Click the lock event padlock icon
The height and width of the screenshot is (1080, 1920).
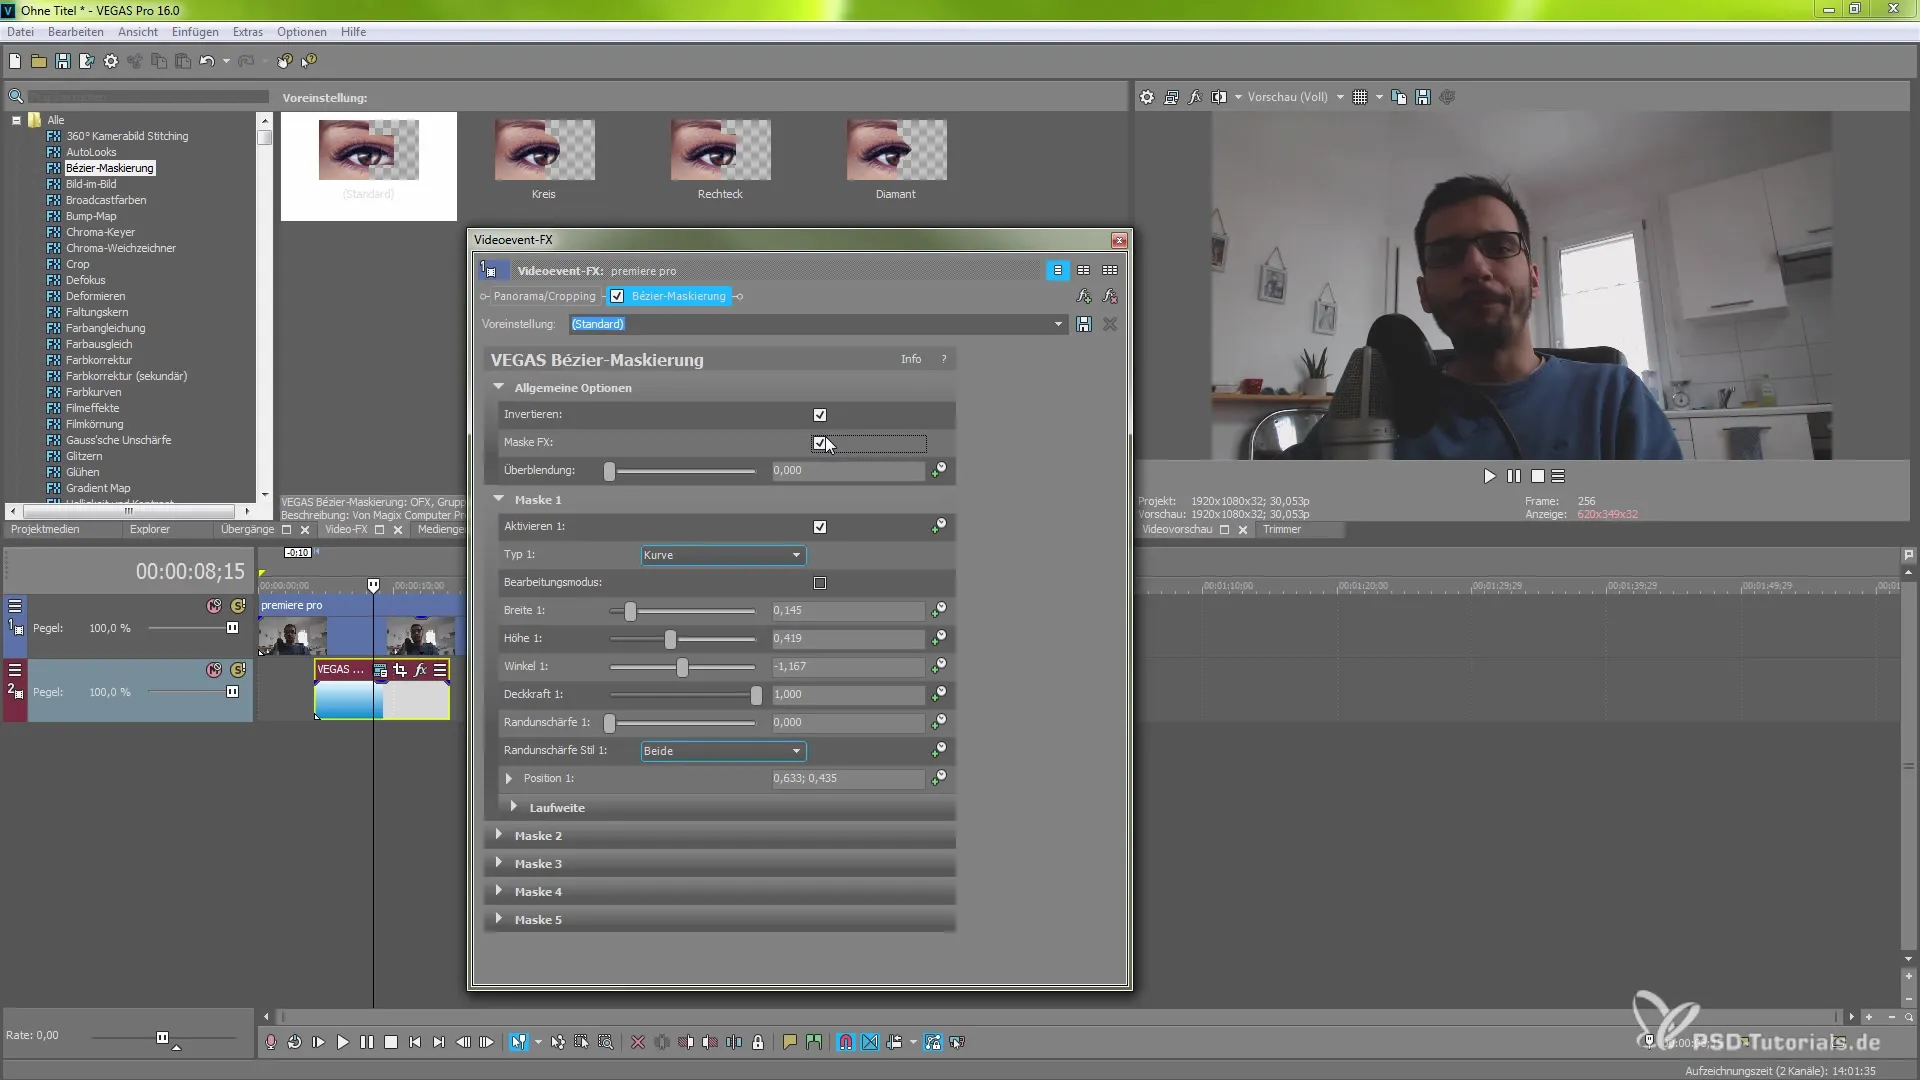(x=758, y=1042)
